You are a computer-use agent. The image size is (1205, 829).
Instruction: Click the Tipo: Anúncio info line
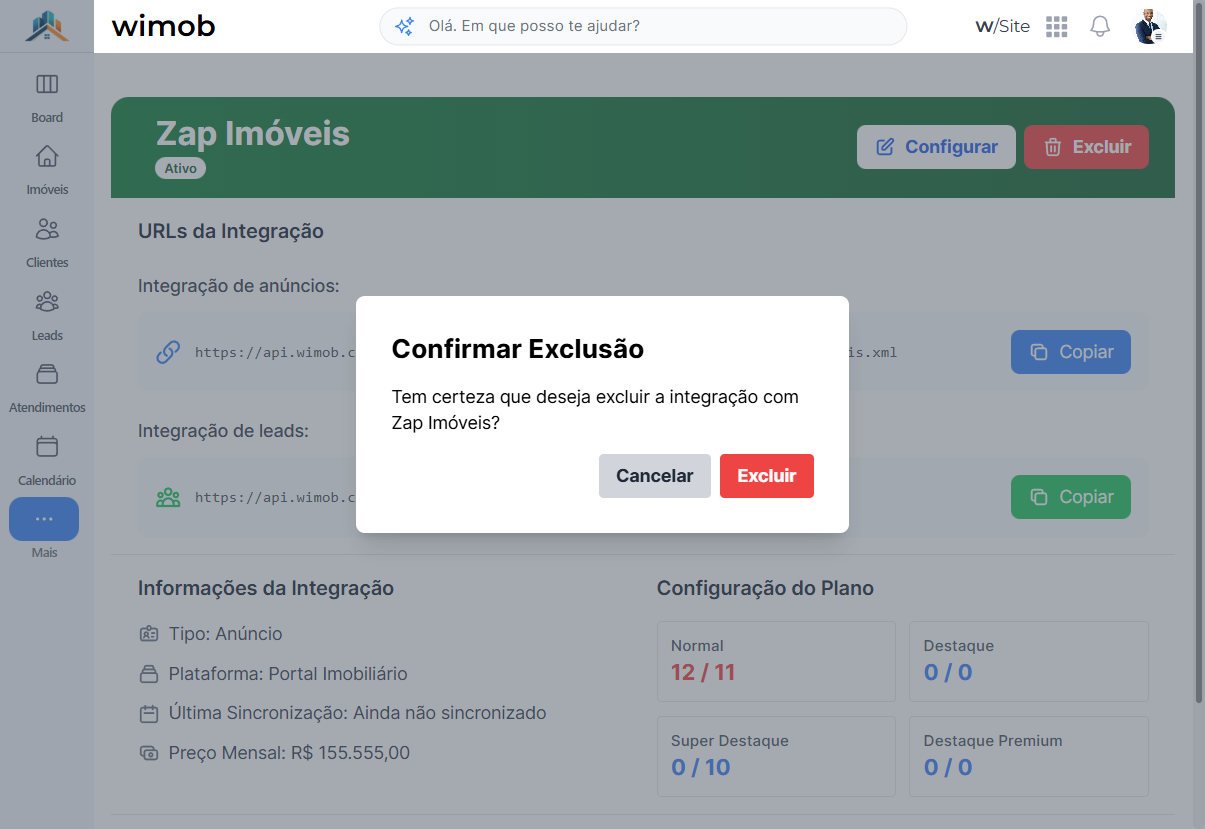211,634
